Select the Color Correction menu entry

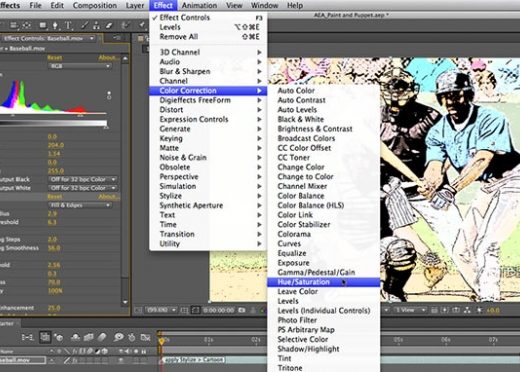[x=208, y=91]
